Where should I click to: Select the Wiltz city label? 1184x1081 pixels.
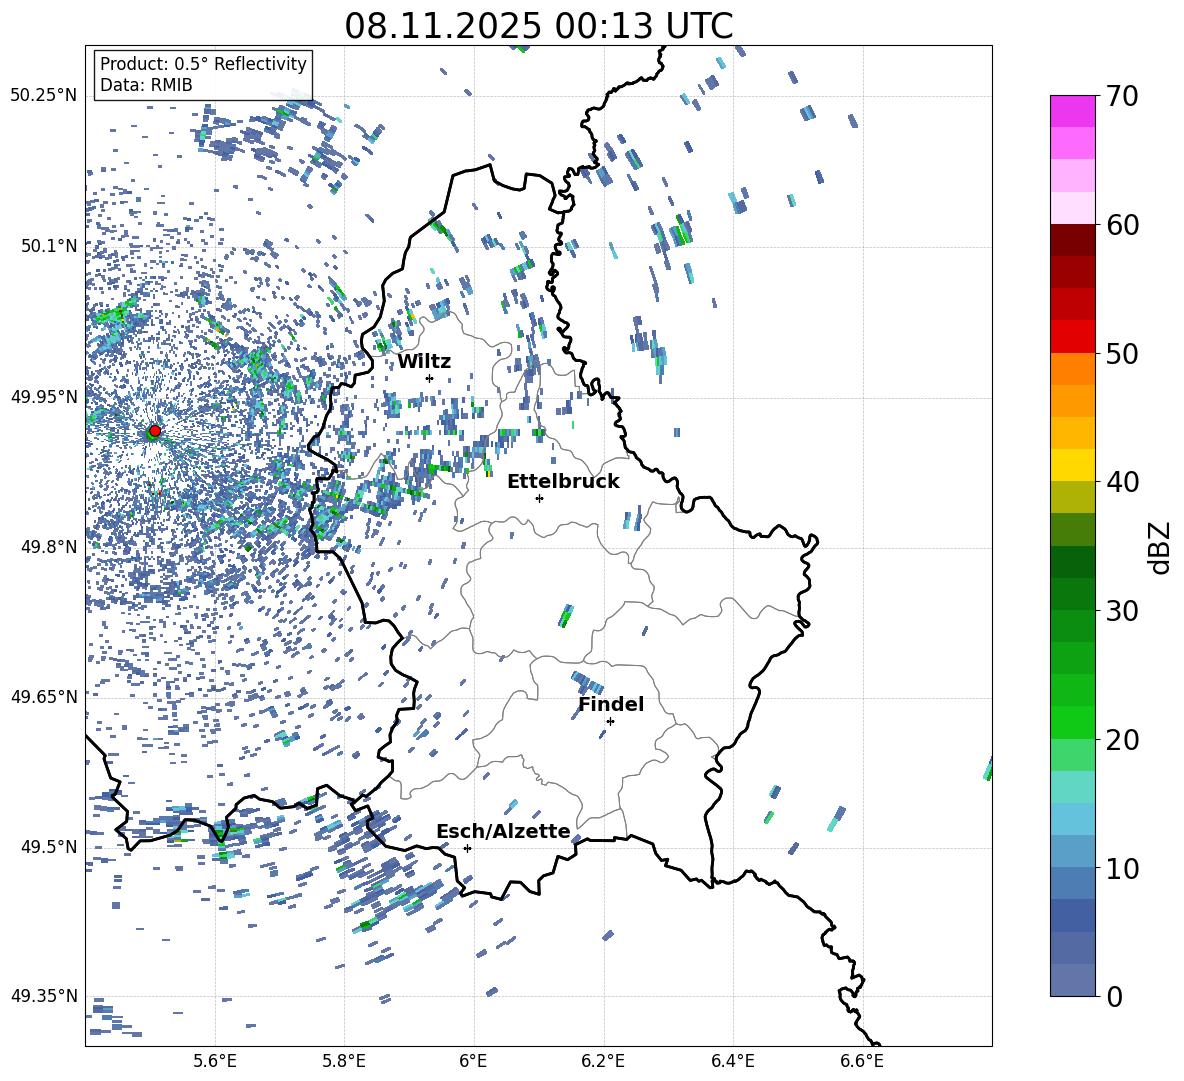click(x=424, y=361)
